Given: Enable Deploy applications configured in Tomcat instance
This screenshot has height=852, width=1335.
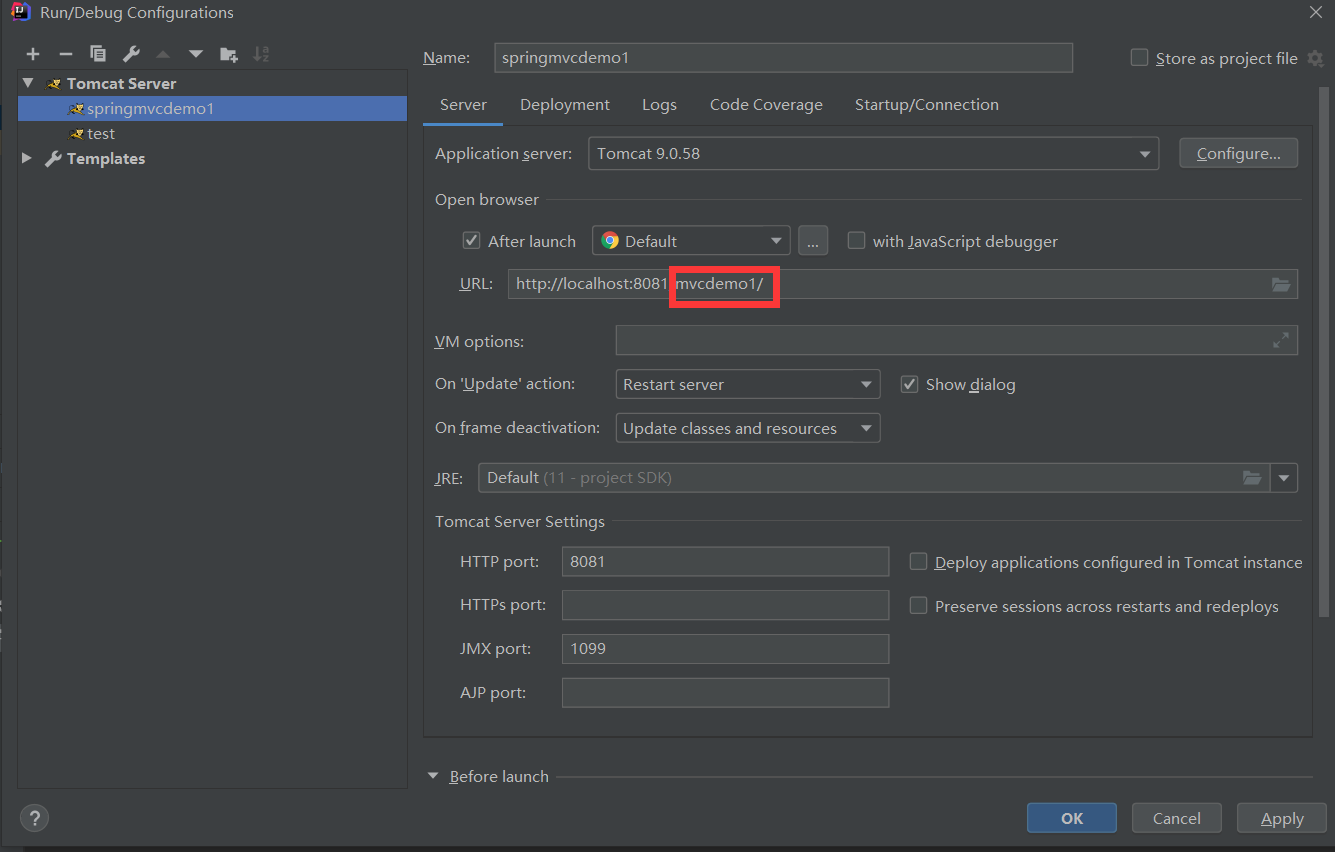Looking at the screenshot, I should click(x=918, y=562).
